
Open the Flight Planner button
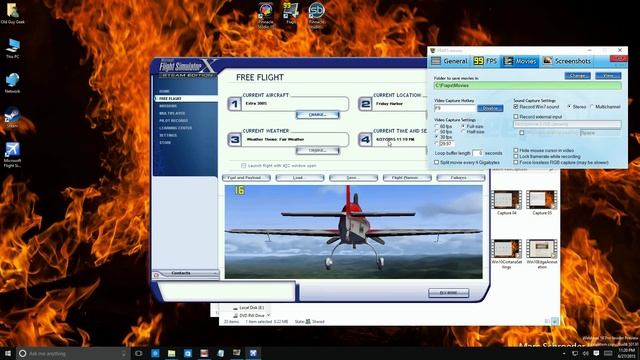click(407, 178)
